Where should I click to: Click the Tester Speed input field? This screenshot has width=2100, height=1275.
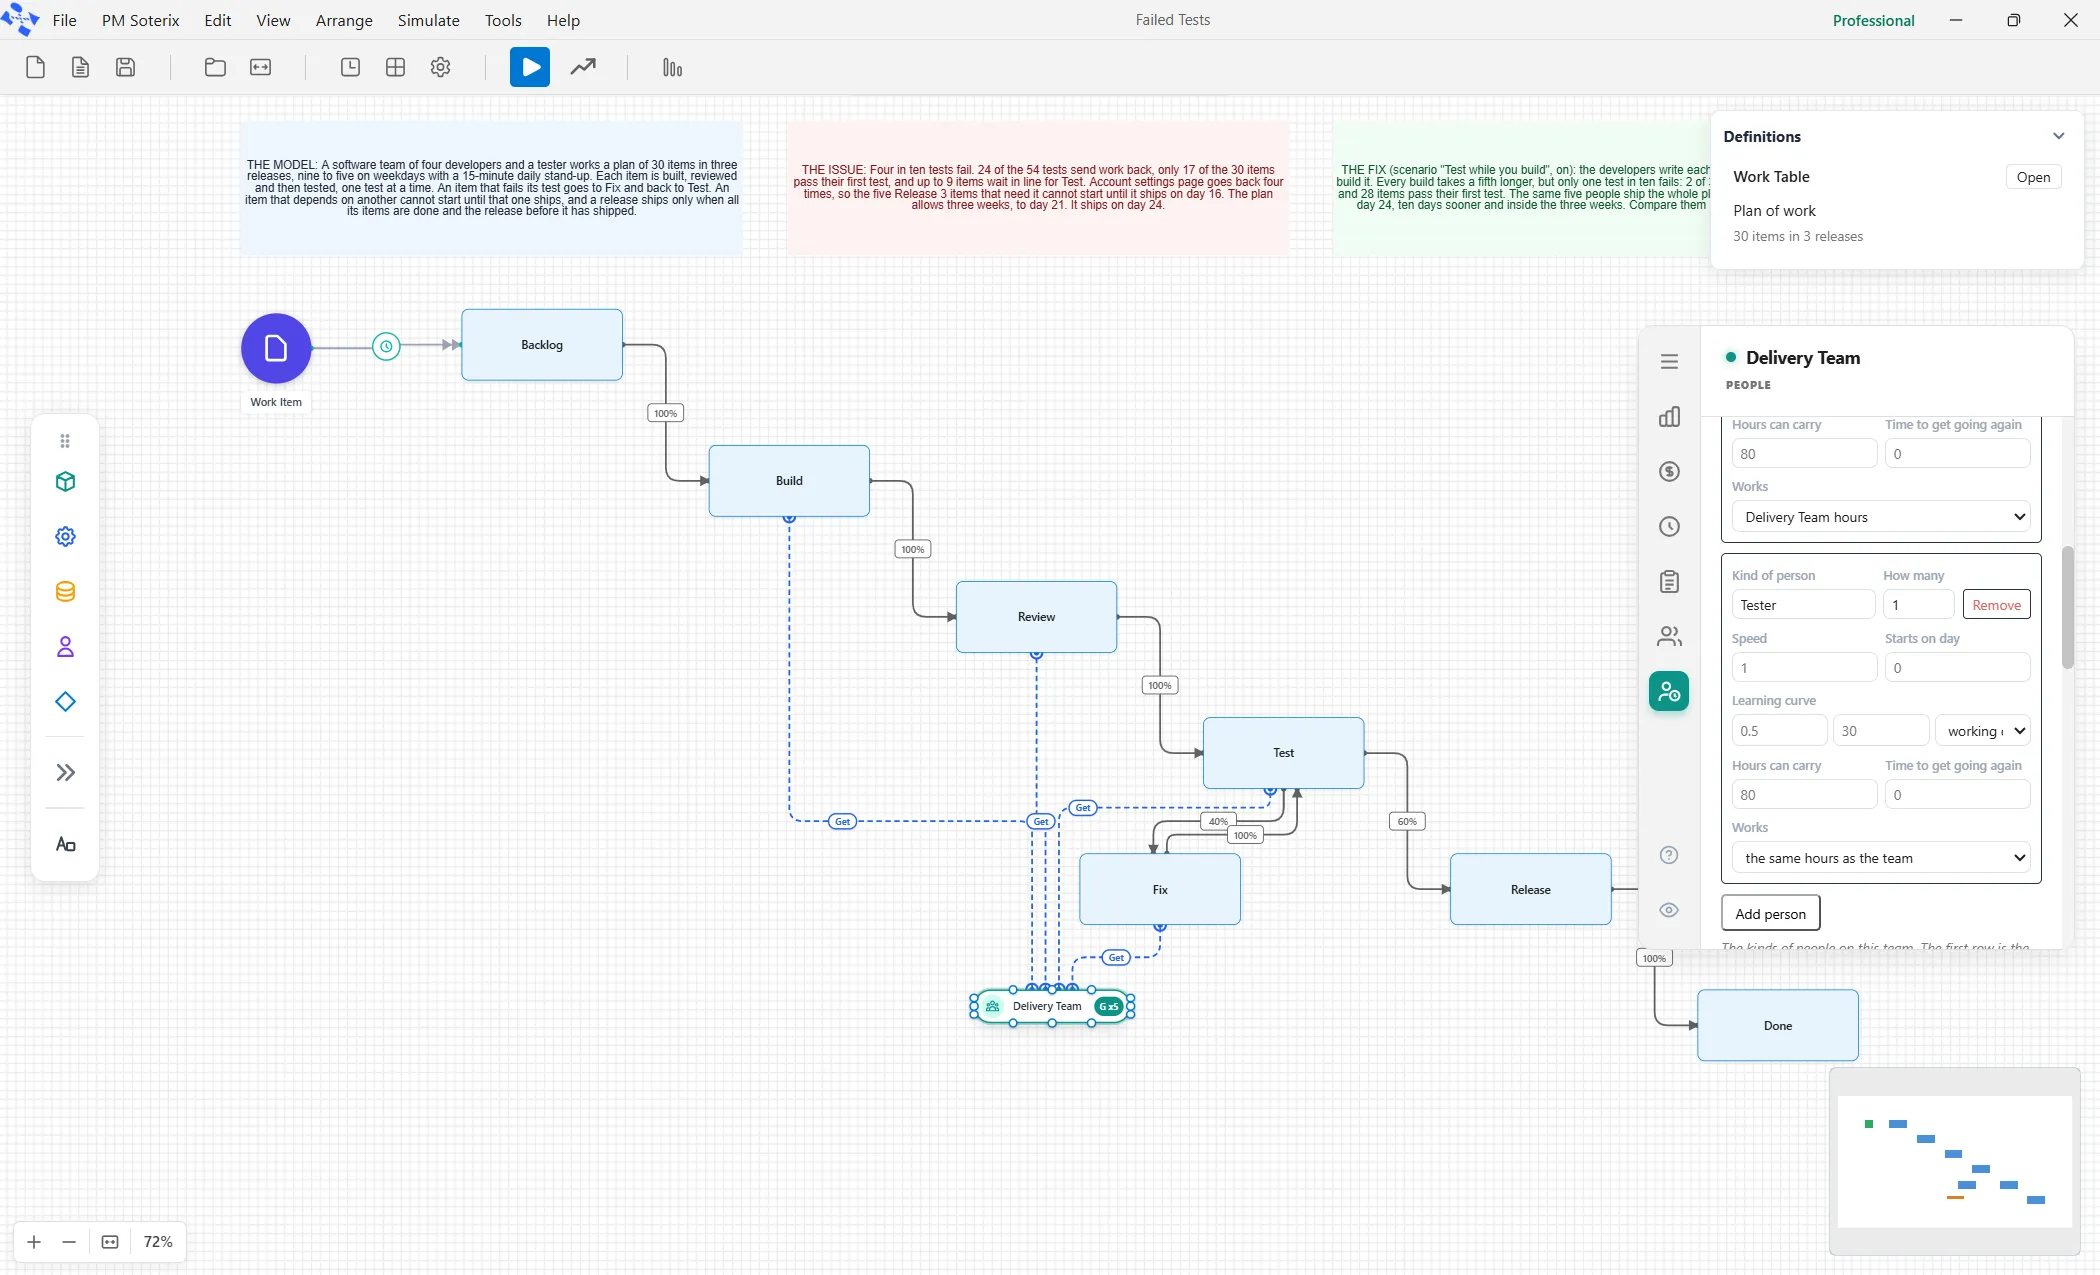1804,668
